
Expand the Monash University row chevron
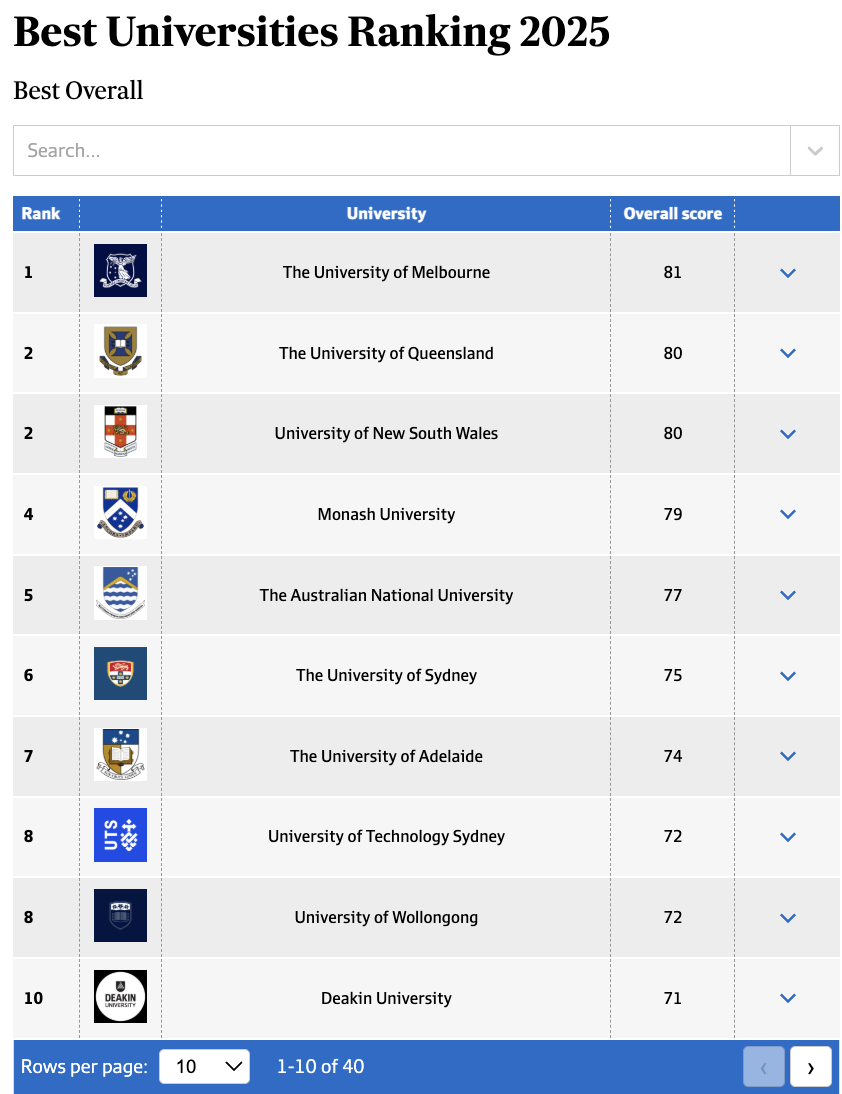point(787,514)
